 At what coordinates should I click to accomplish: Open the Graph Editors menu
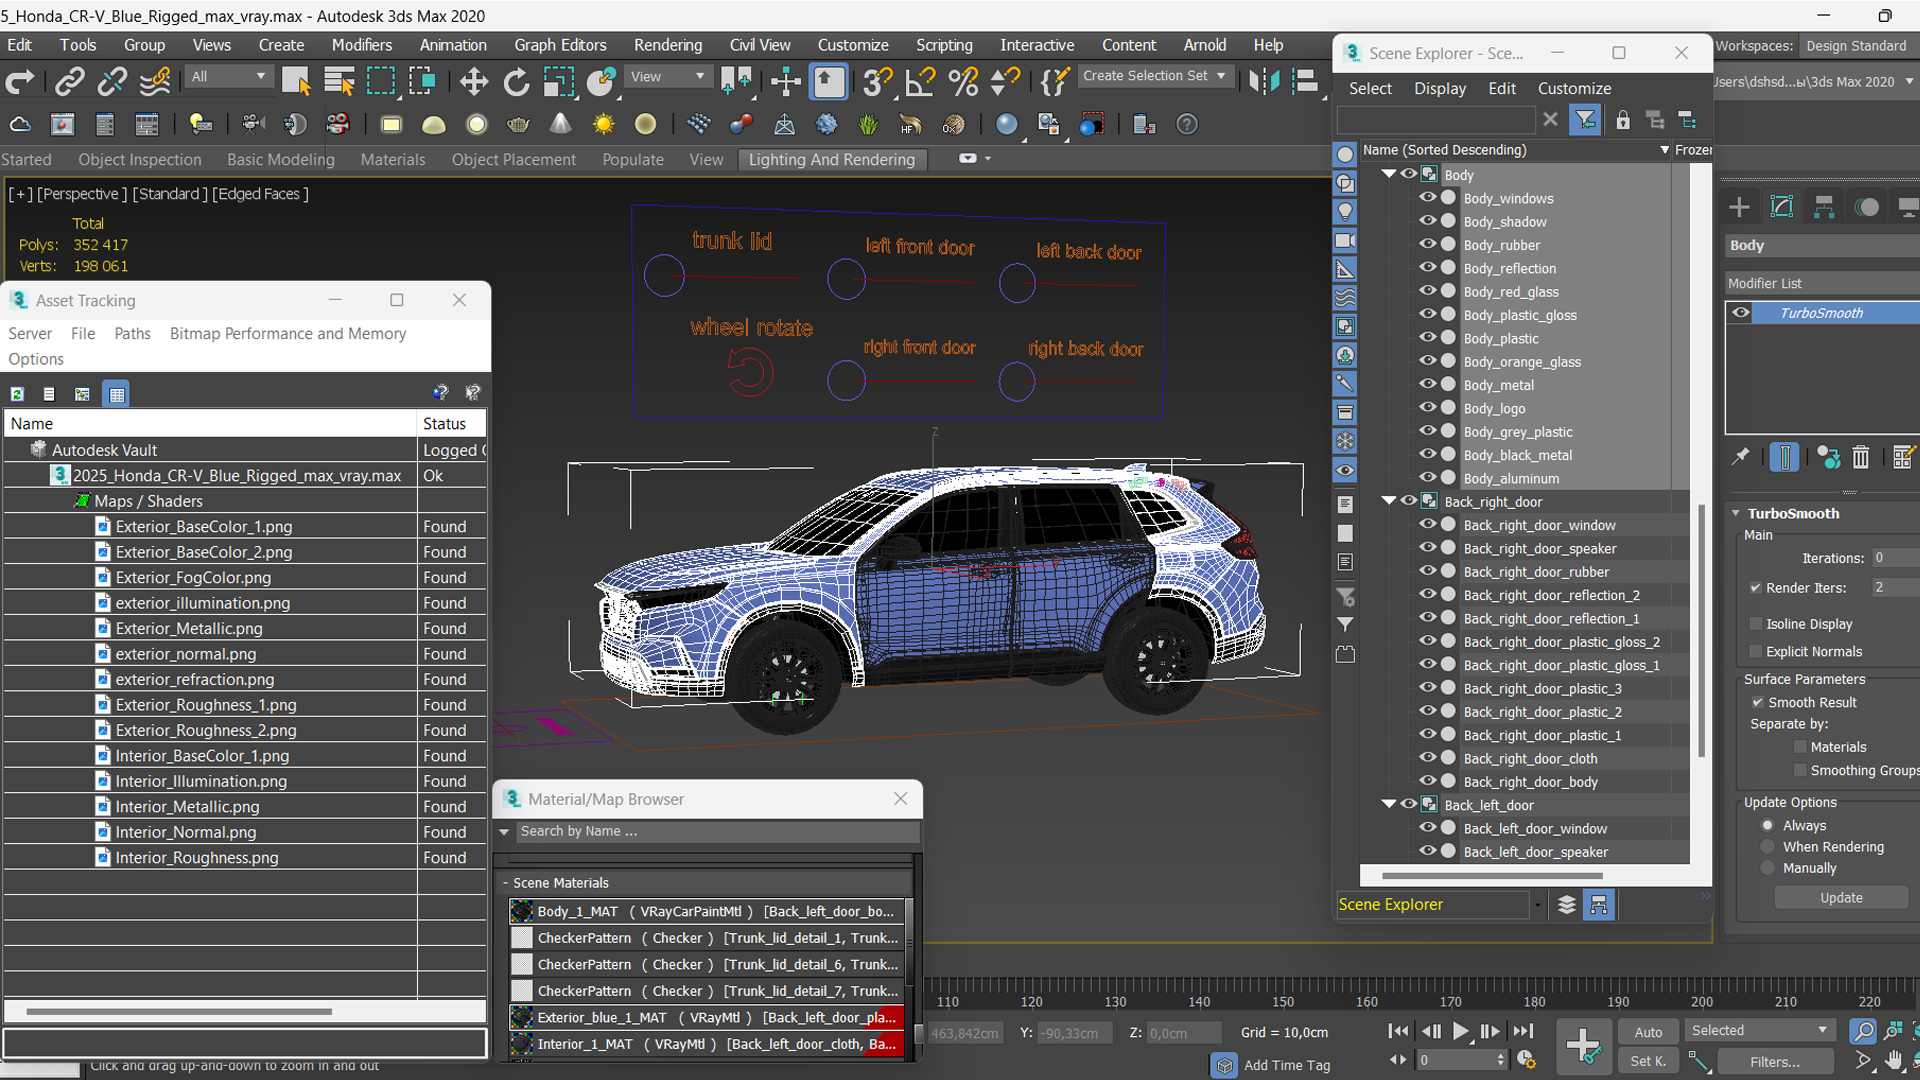tap(560, 45)
